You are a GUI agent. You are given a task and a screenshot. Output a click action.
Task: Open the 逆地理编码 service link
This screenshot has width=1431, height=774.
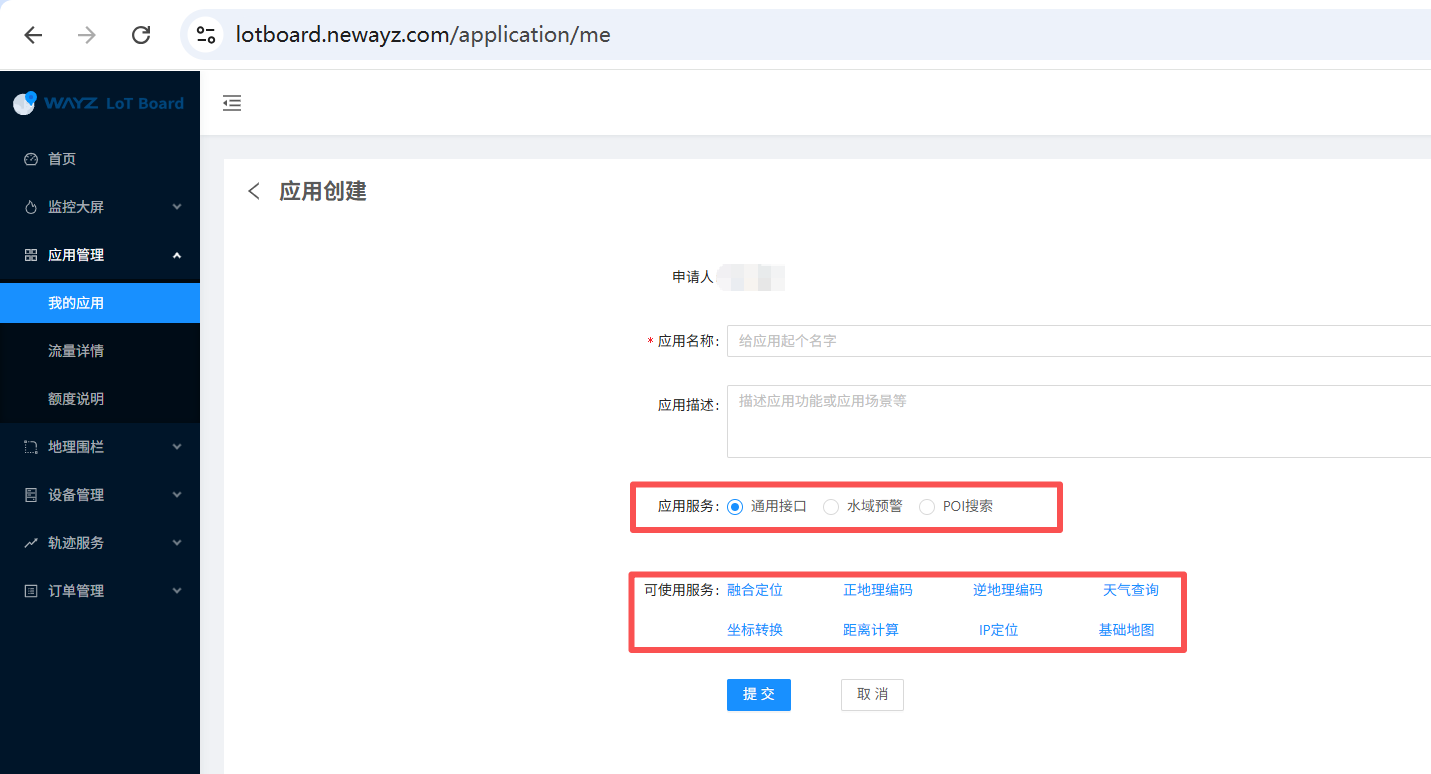point(1008,590)
